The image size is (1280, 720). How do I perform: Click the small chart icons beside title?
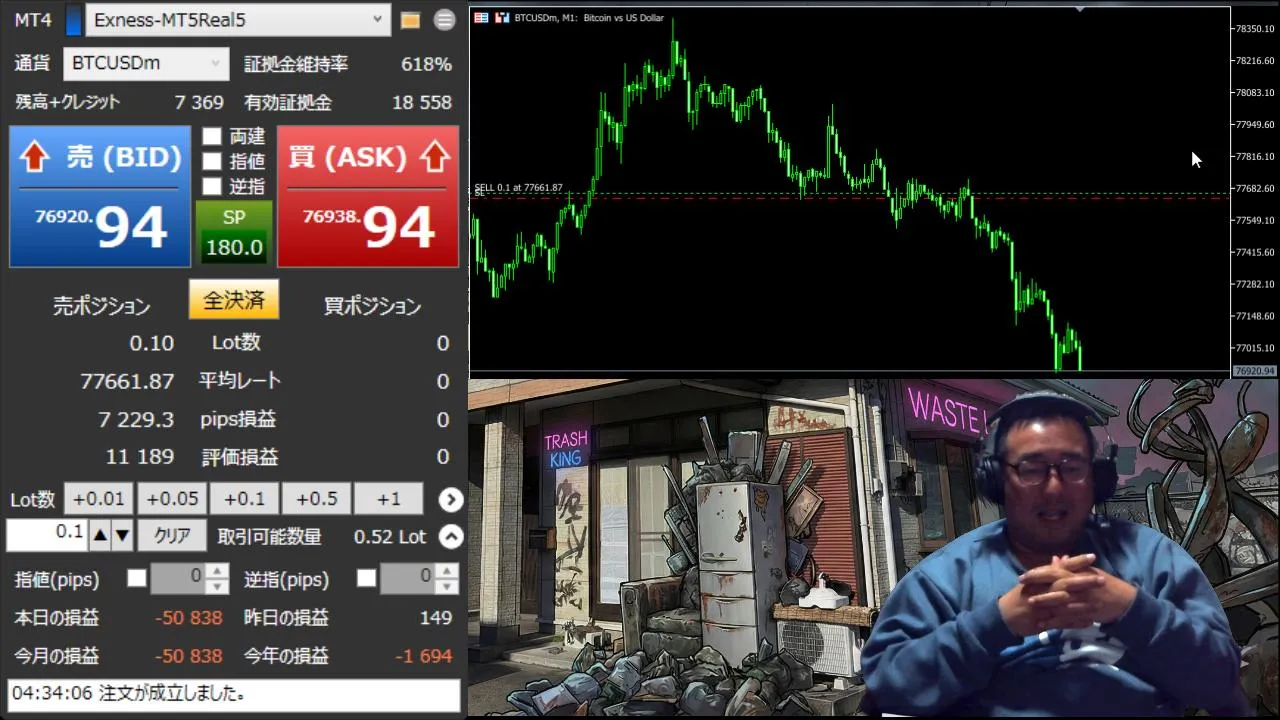tap(492, 18)
